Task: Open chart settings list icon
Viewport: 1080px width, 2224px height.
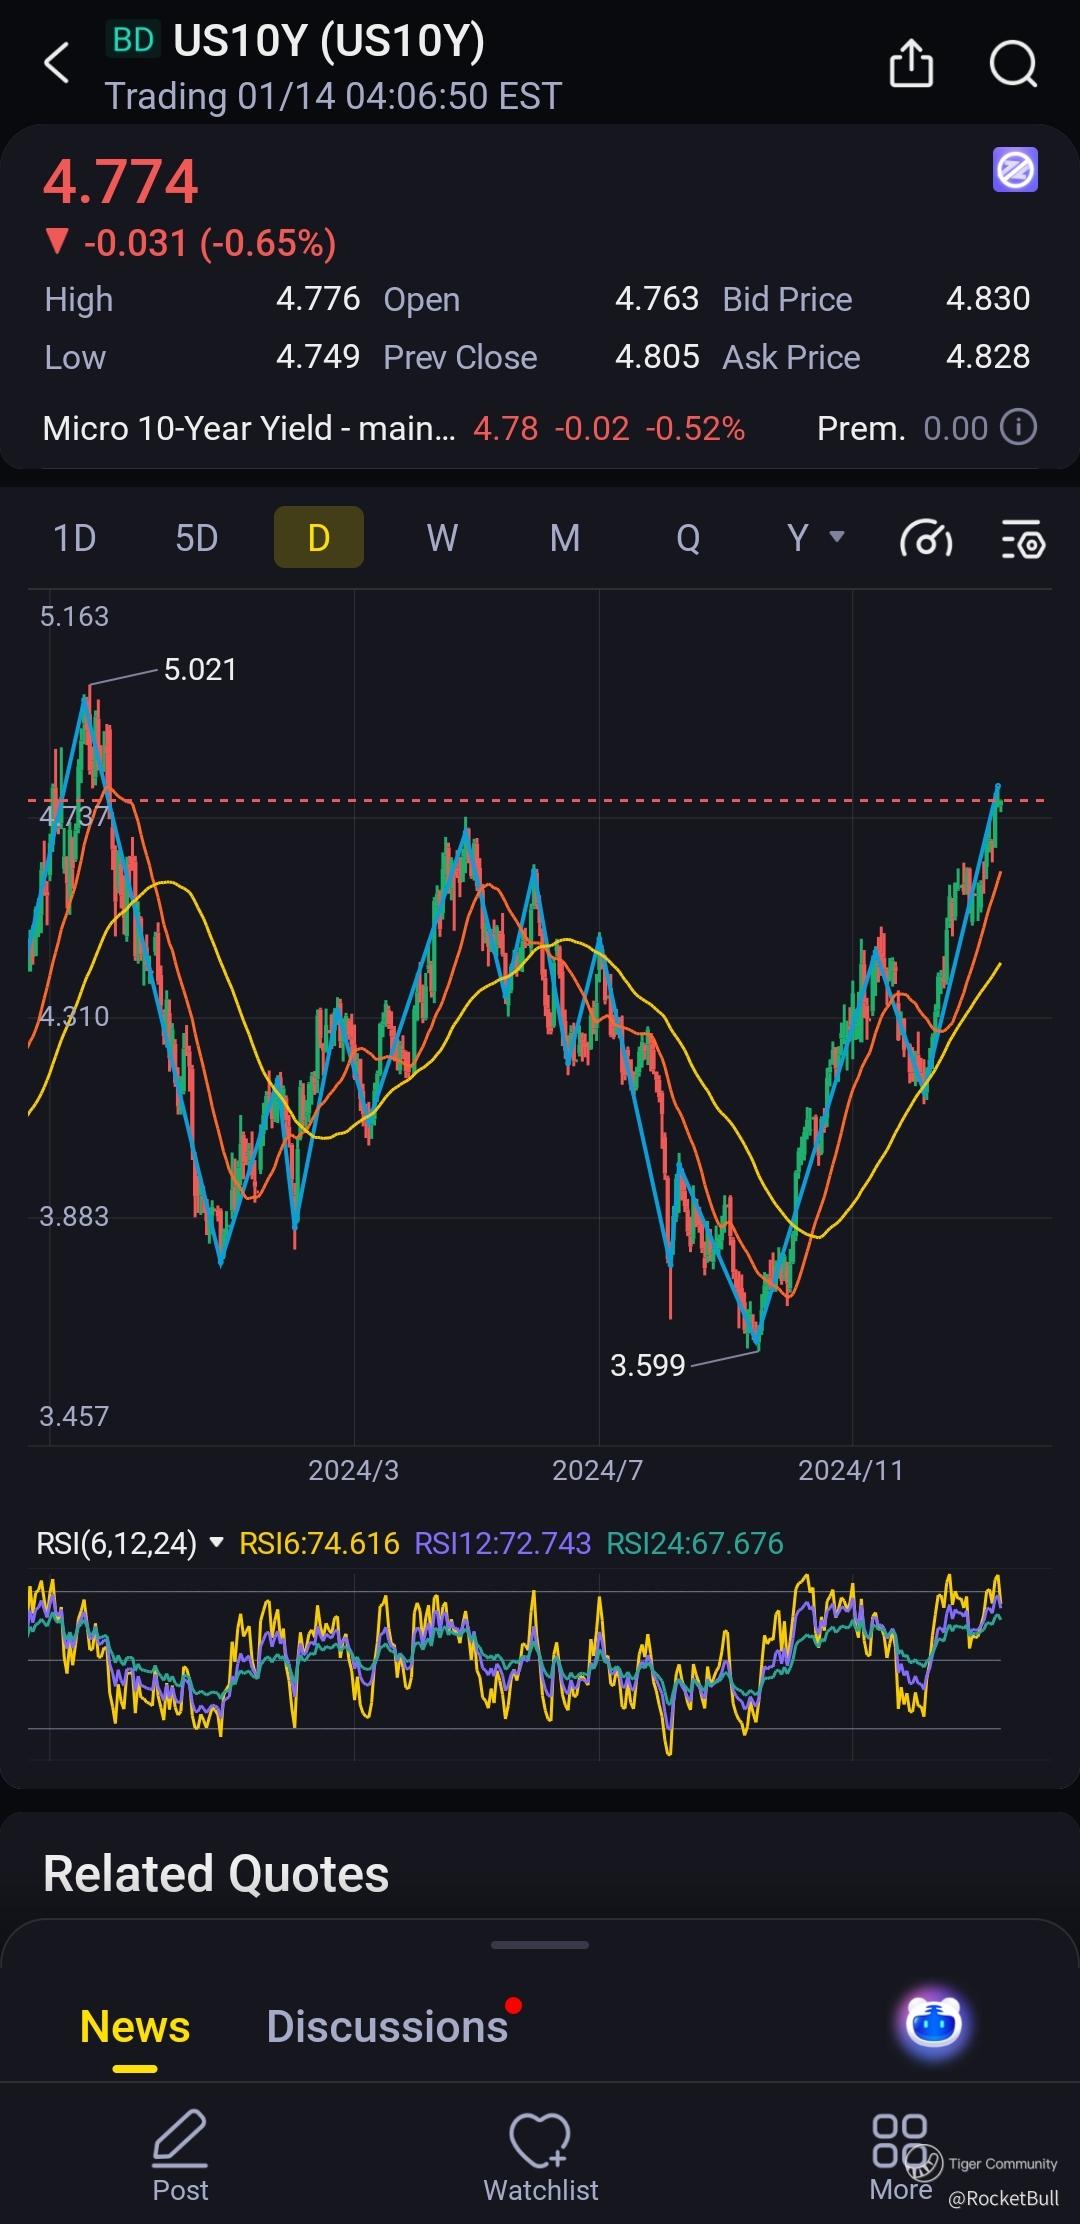Action: point(1023,539)
